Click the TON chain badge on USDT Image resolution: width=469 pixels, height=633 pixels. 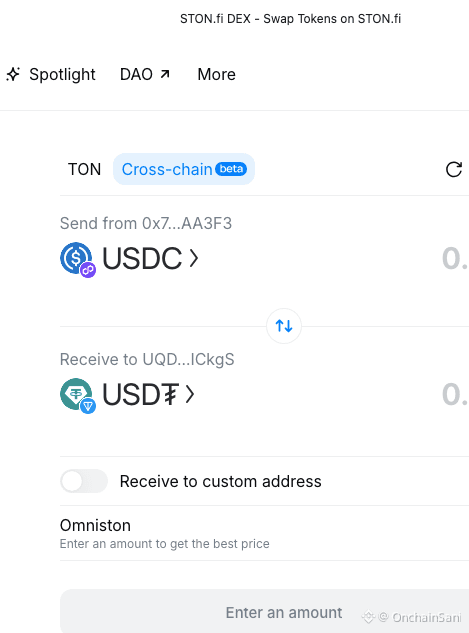[x=88, y=406]
